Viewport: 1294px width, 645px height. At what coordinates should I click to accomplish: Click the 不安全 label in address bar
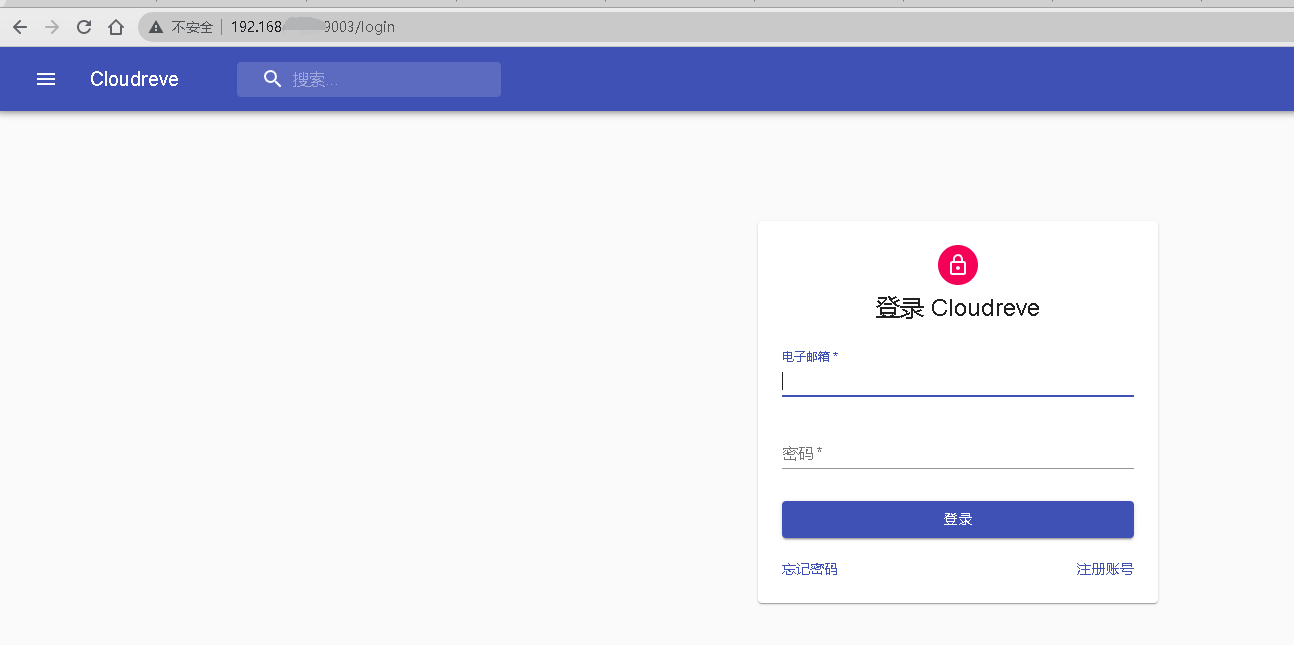pos(192,27)
